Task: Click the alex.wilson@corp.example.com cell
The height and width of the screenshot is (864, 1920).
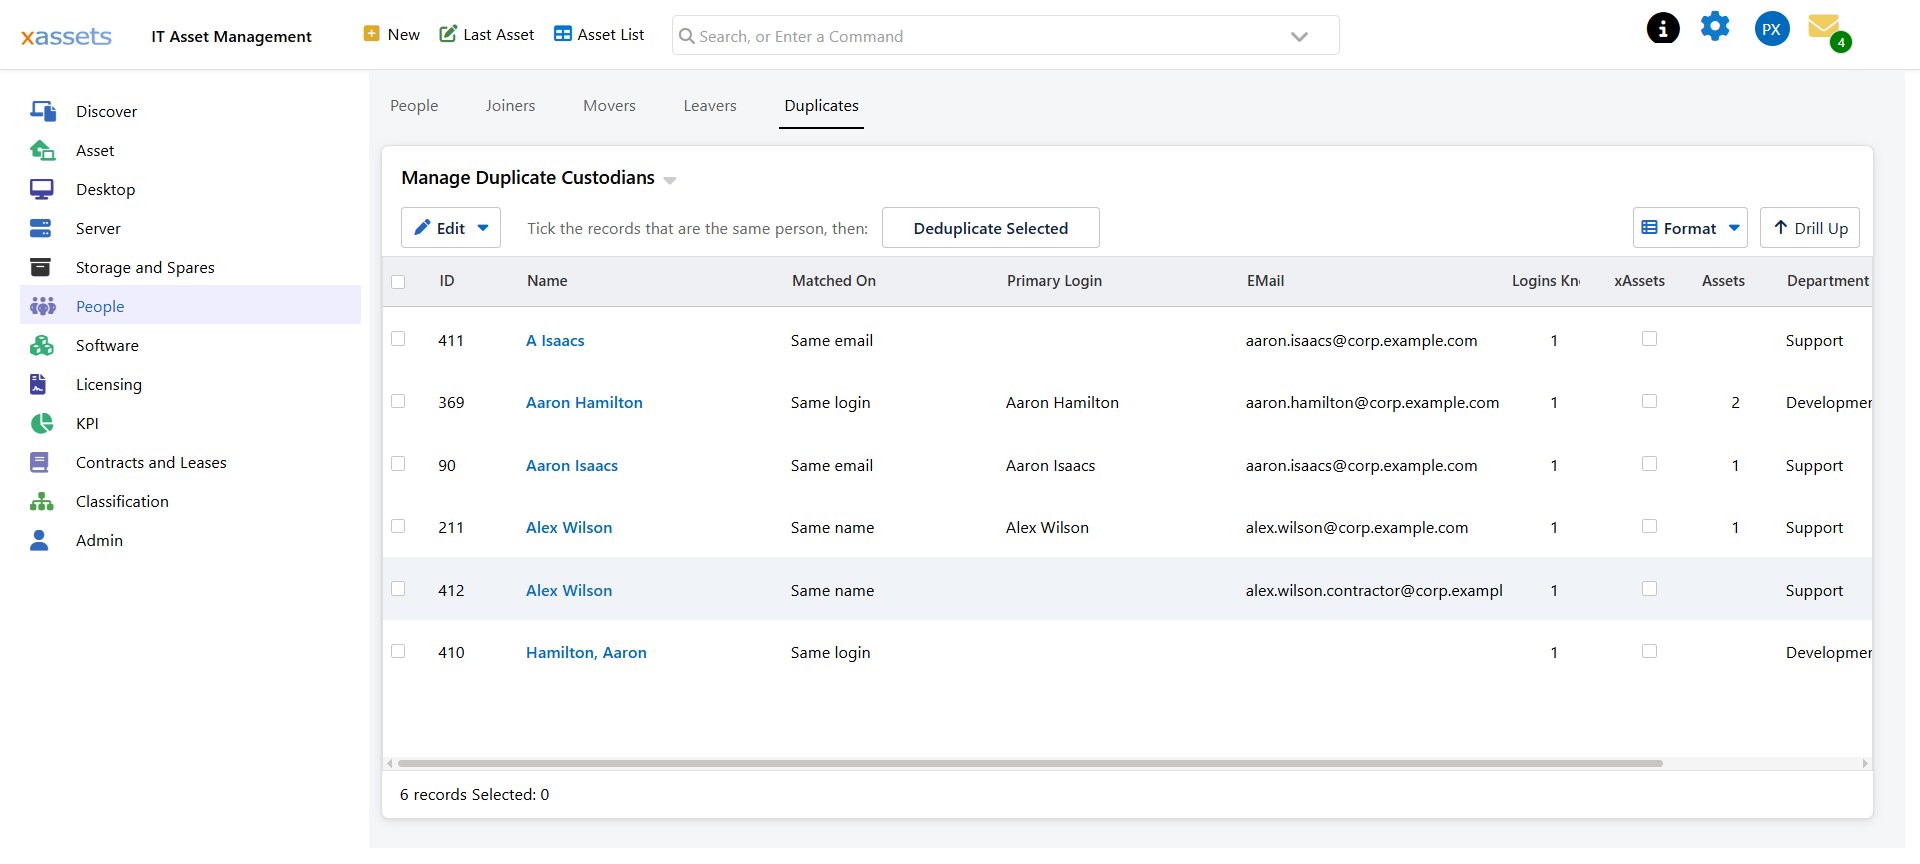Action: [1357, 527]
